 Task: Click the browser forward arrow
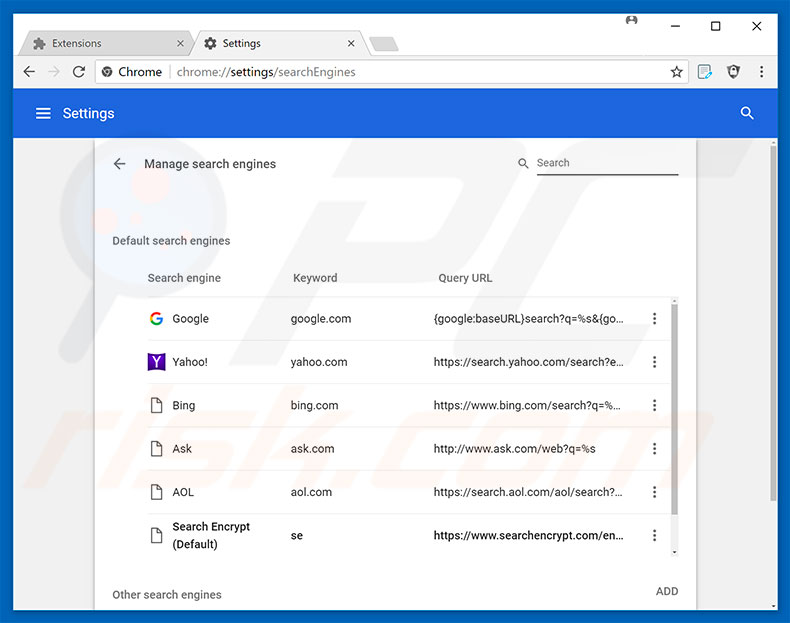pyautogui.click(x=53, y=72)
